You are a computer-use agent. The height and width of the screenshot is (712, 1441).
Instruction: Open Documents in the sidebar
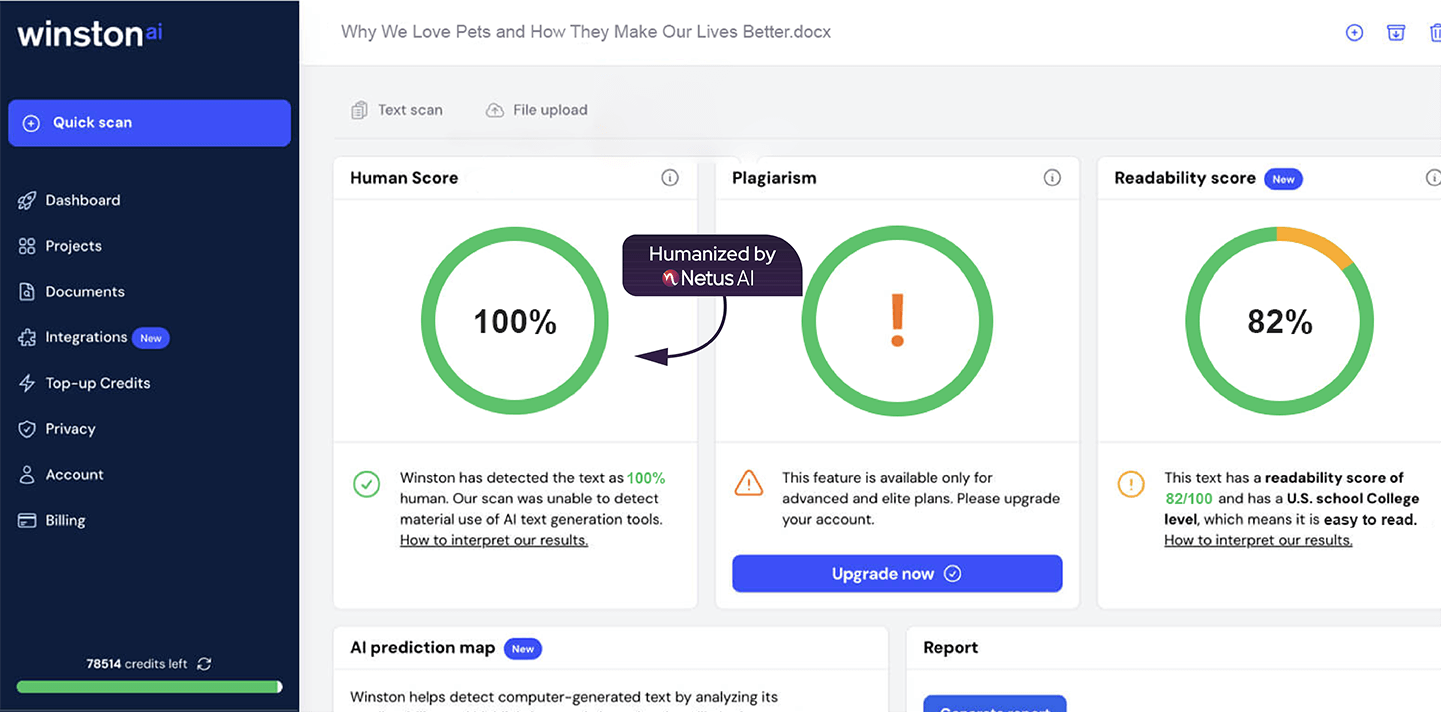coord(85,292)
